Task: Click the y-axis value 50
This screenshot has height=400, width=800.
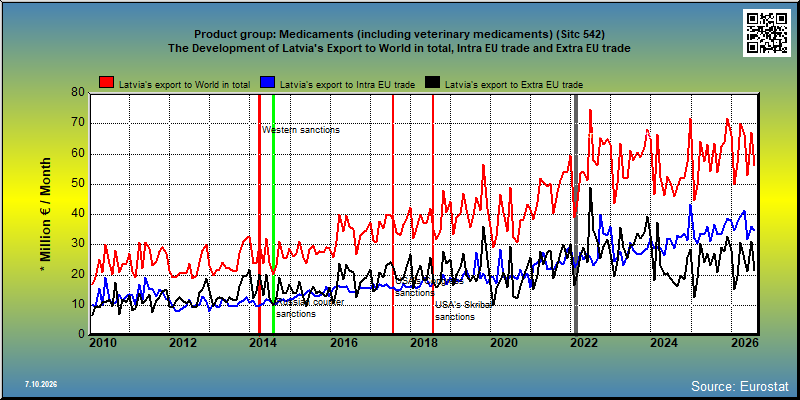Action: (78, 184)
